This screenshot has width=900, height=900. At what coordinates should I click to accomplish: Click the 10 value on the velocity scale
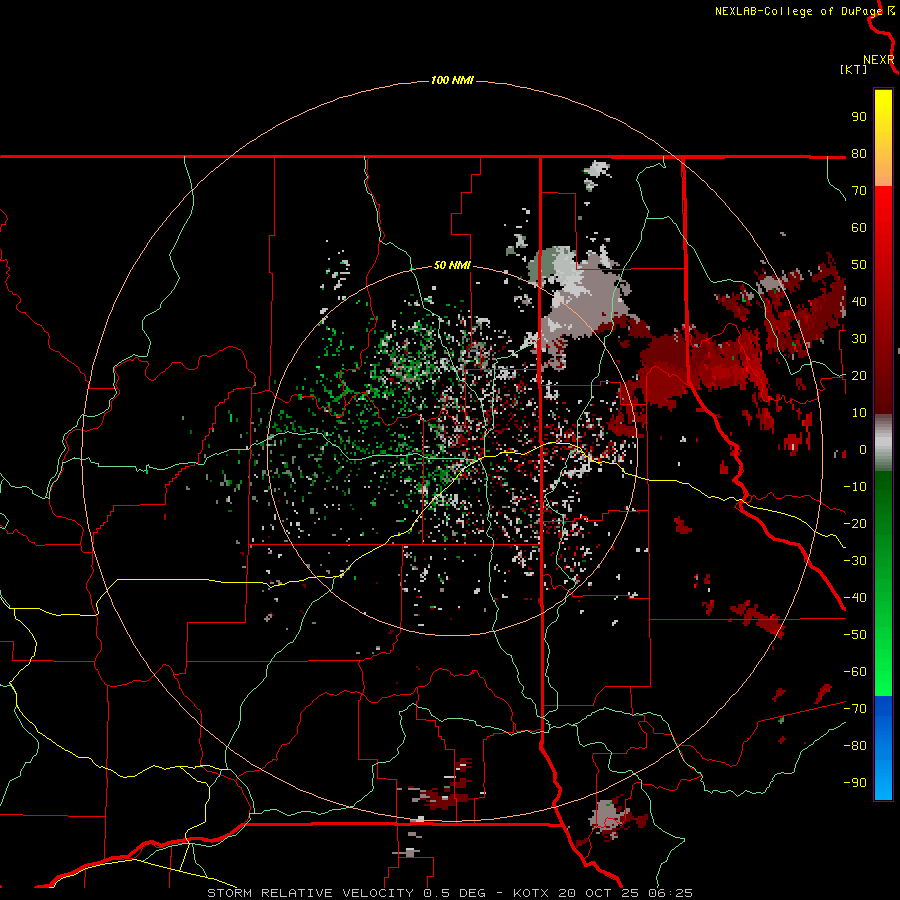(x=859, y=413)
